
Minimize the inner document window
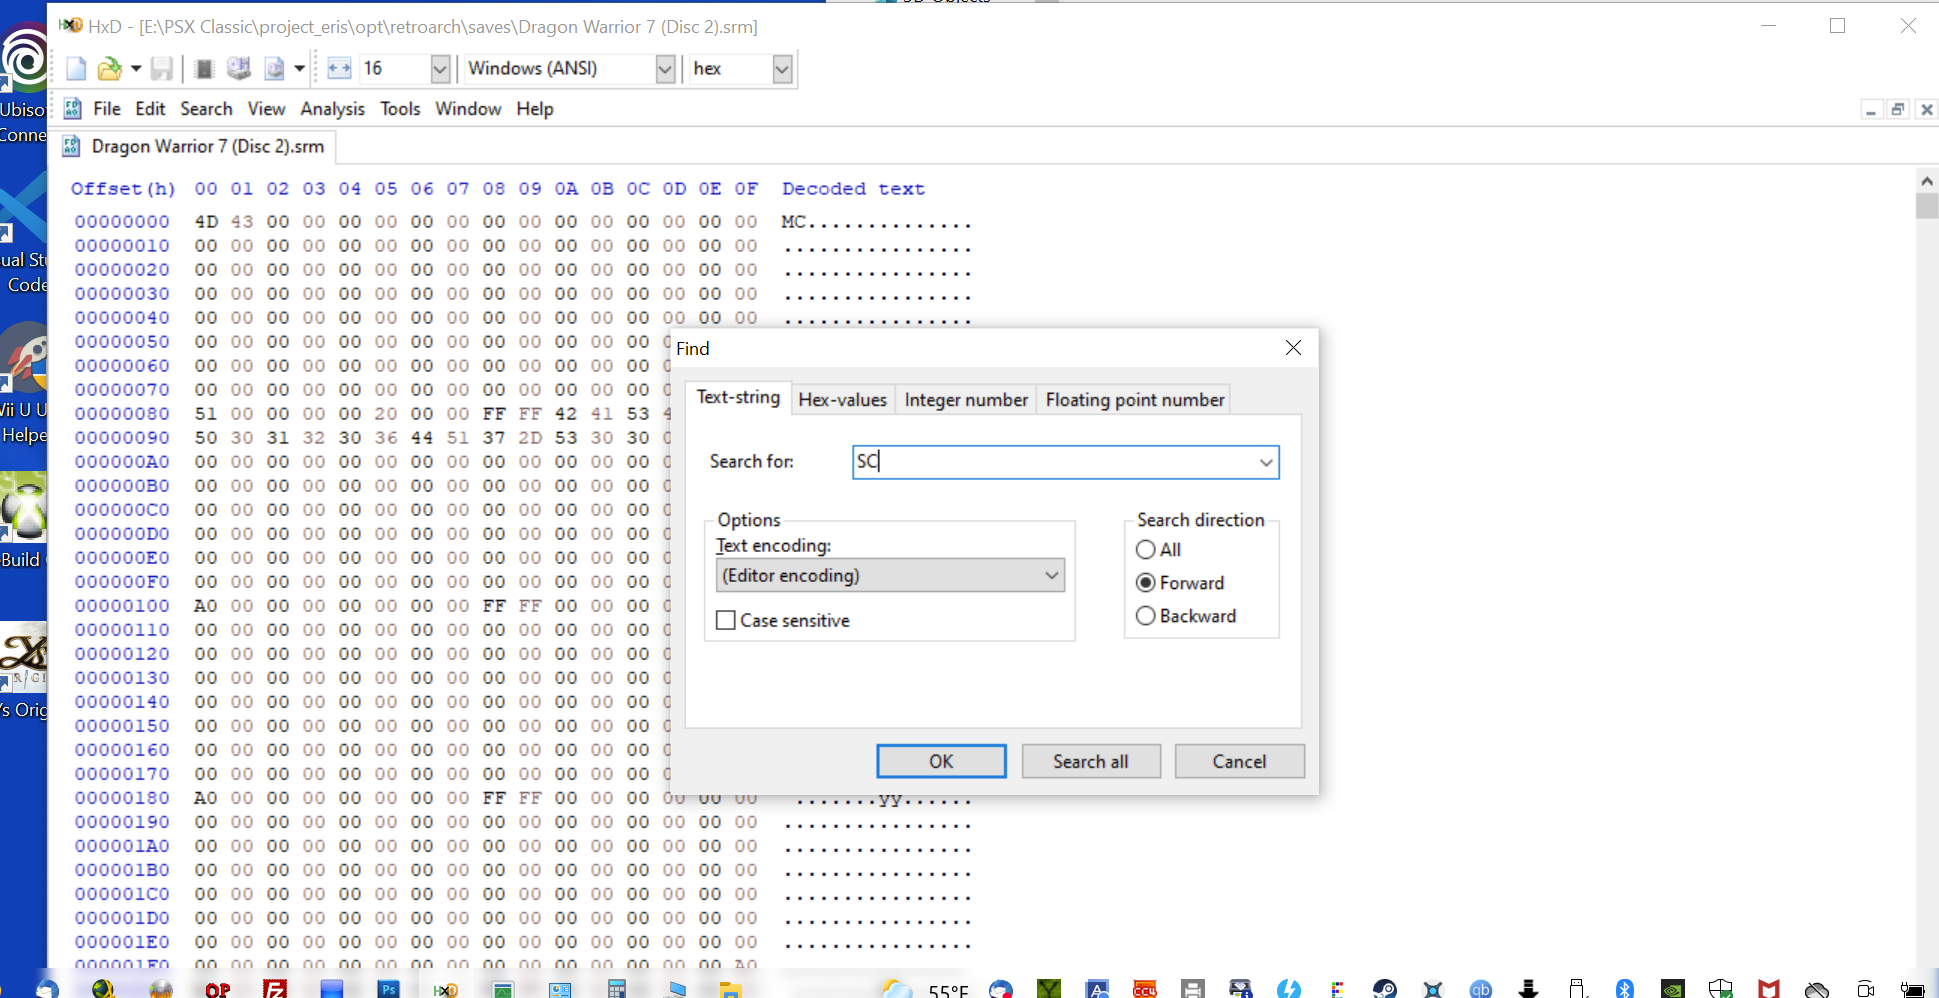pos(1871,109)
